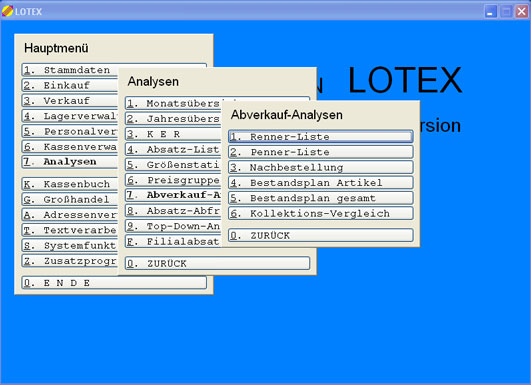Viewport: 531px width, 385px height.
Task: Open the Kassenbuch entry
Action: [x=70, y=184]
